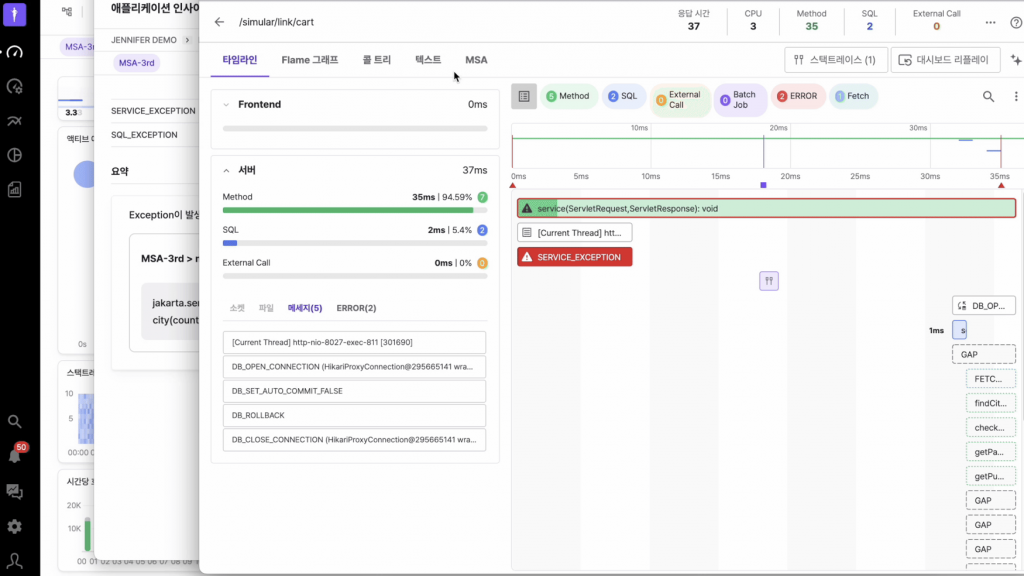The width and height of the screenshot is (1024, 576).
Task: Toggle the Method filter chip
Action: 568,96
